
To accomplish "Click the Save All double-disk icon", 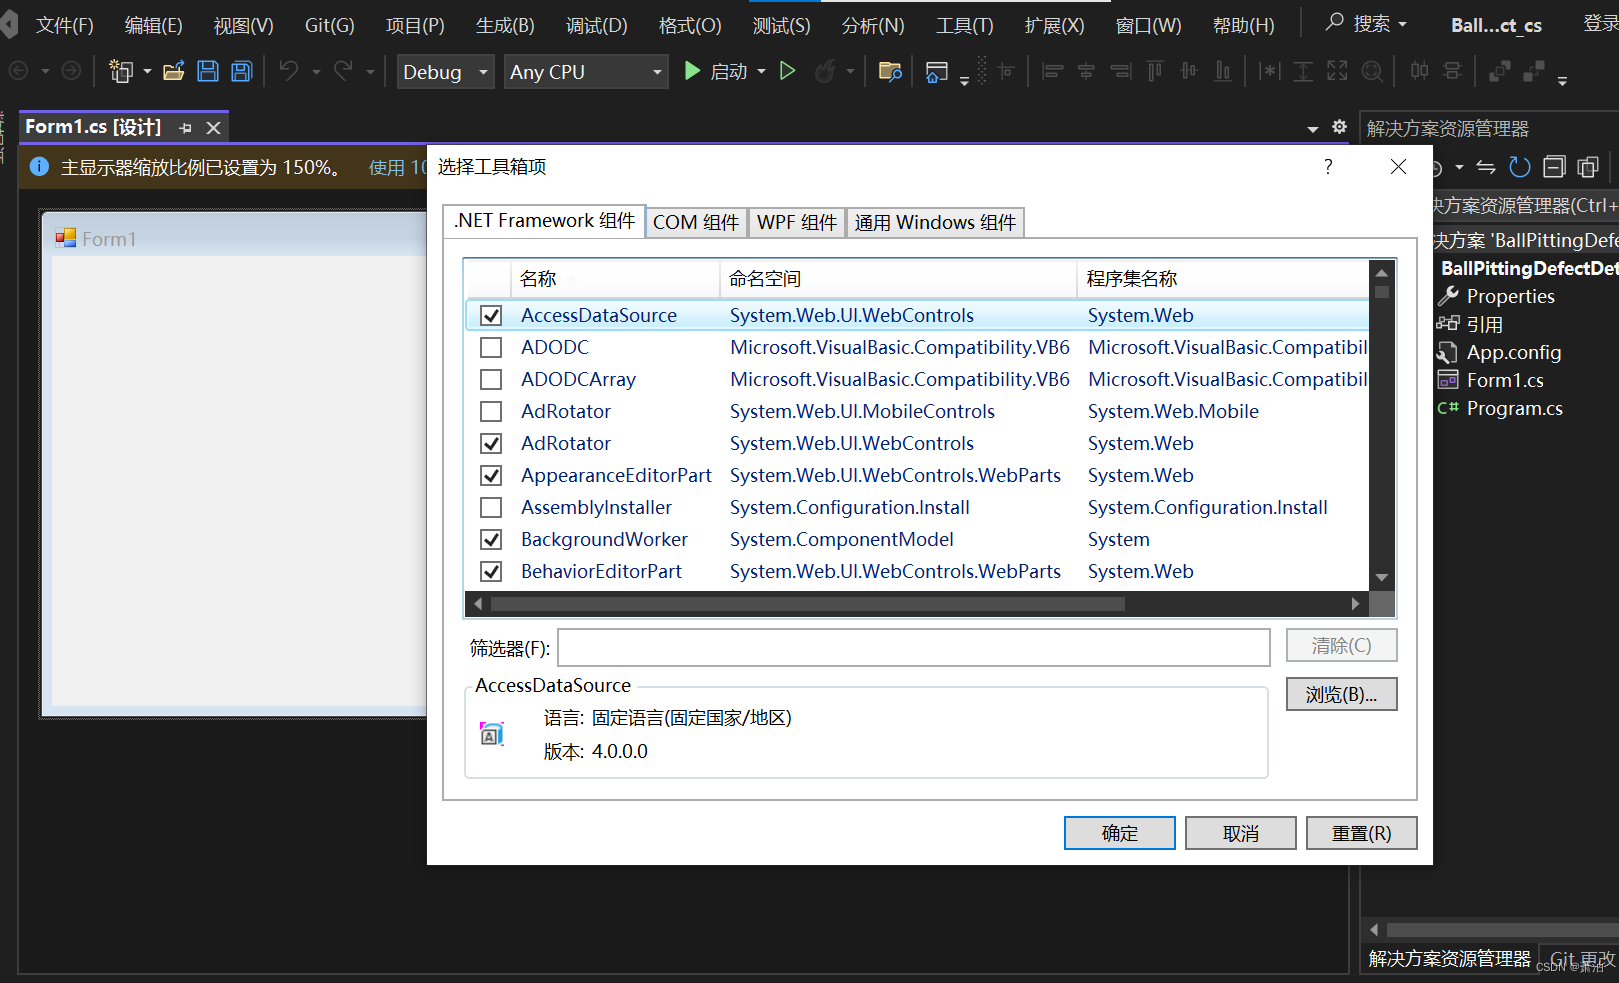I will click(242, 71).
